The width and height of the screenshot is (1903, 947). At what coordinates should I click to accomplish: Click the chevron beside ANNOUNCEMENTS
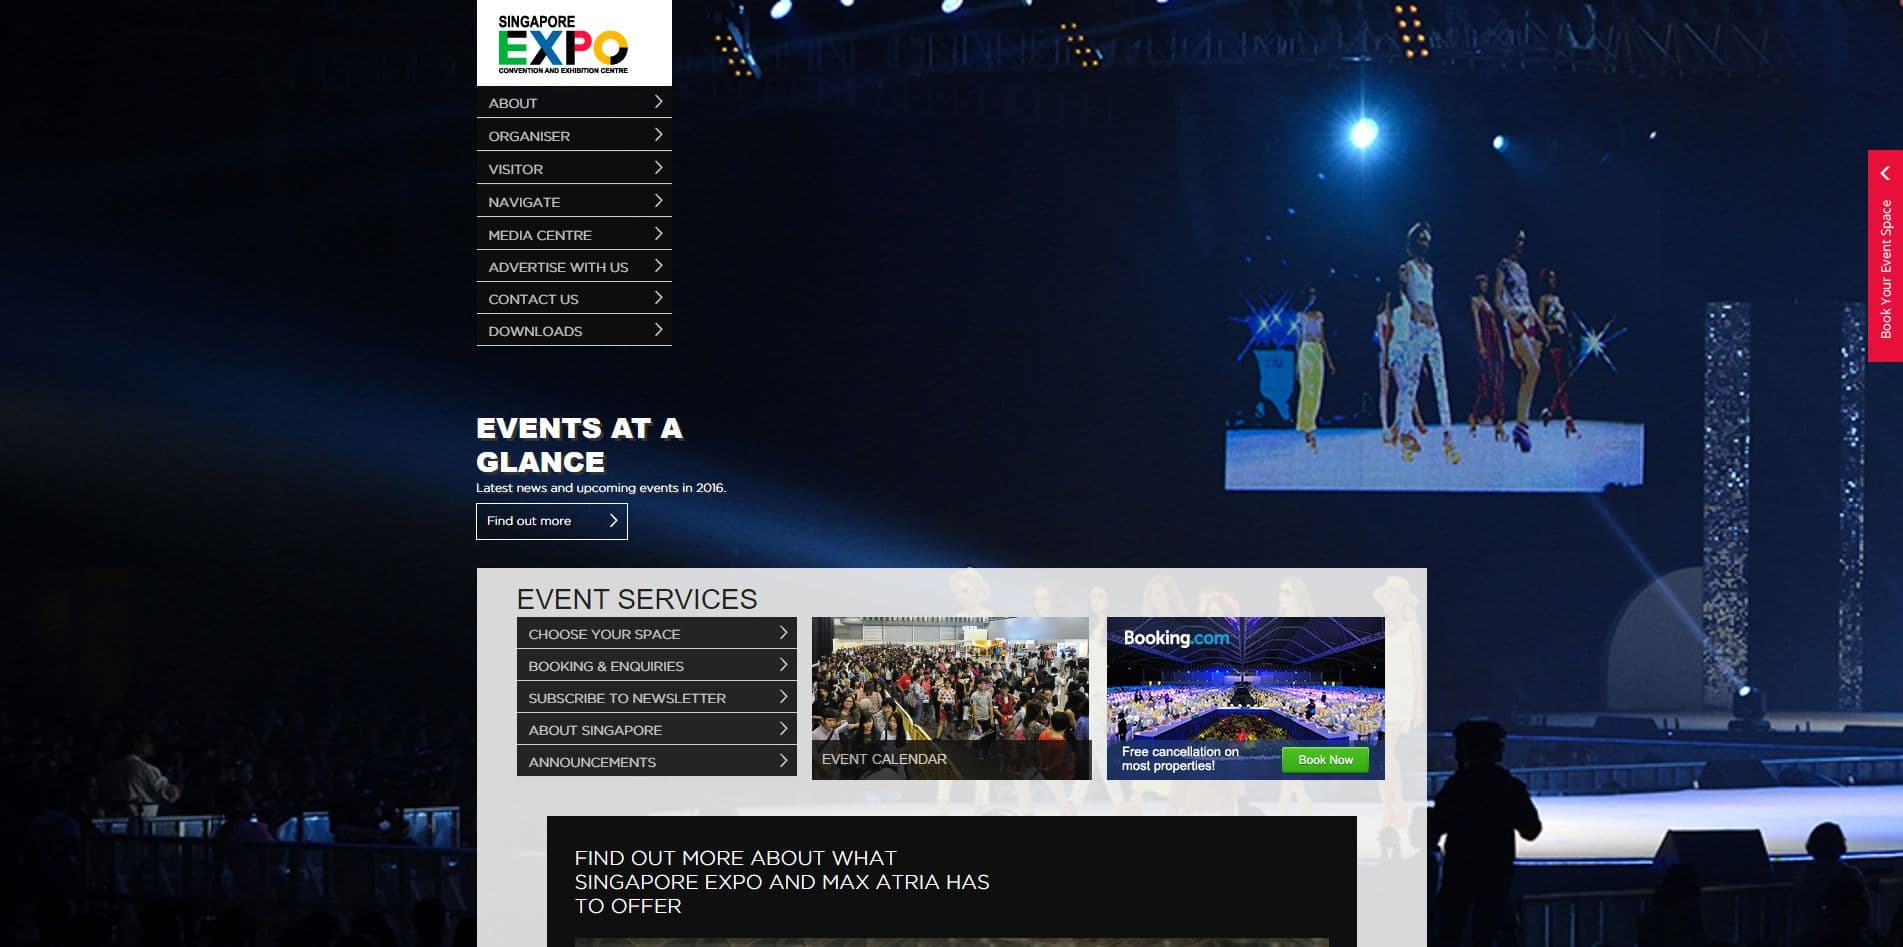(x=783, y=761)
